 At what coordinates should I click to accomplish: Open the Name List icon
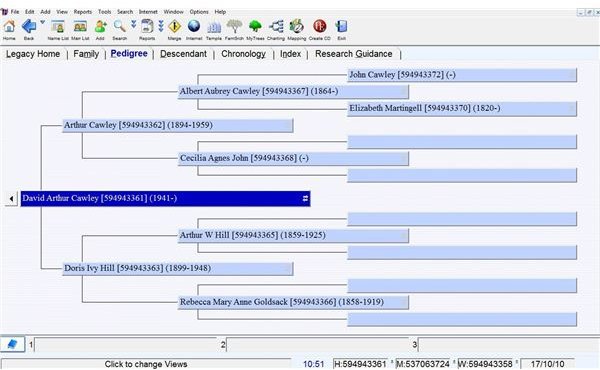coord(58,27)
